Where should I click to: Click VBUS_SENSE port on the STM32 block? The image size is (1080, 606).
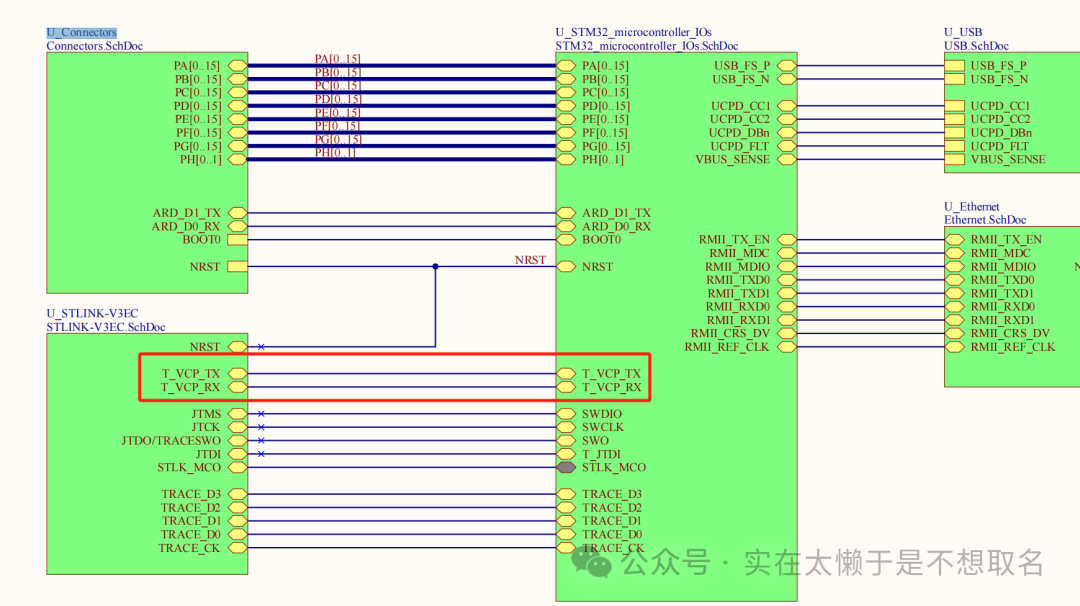click(x=787, y=159)
